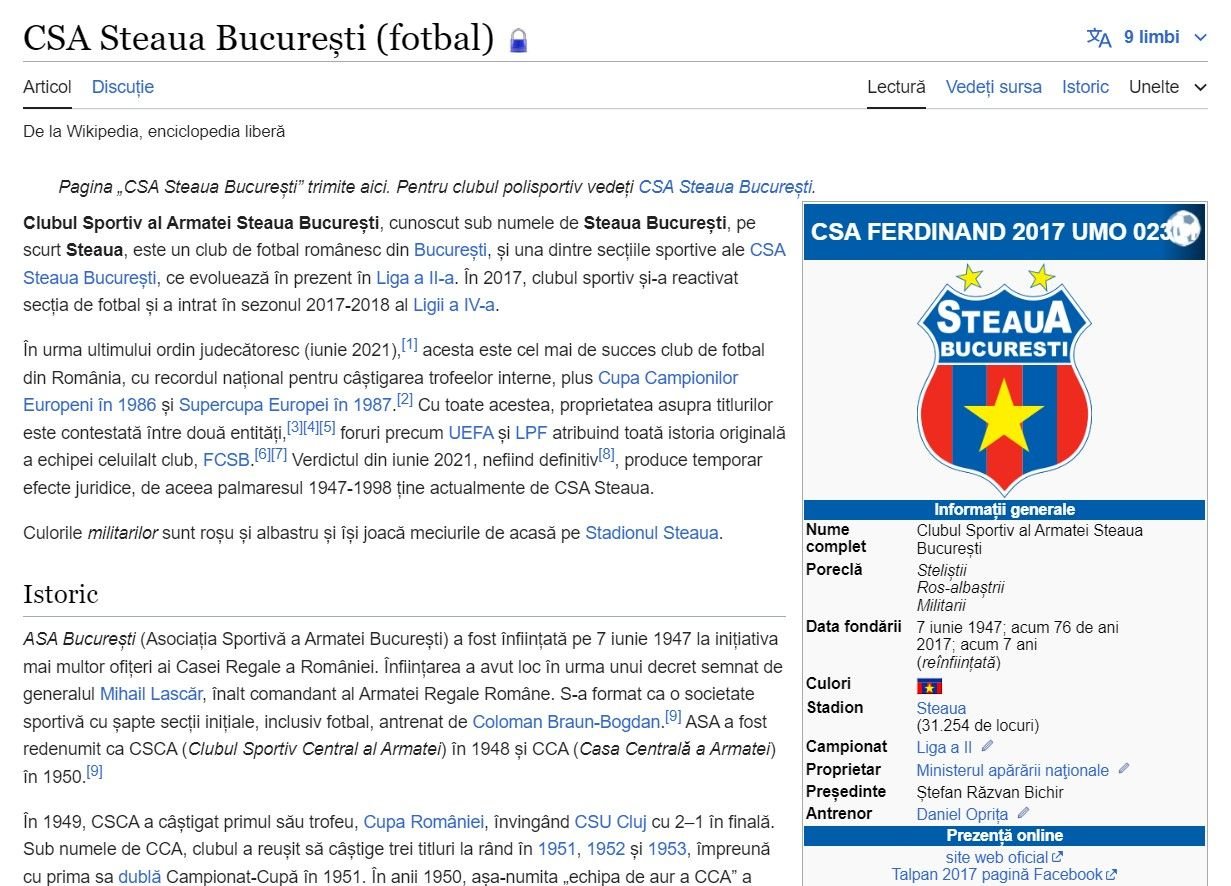Click the article title CSA Steaua București (fotbal)

259,38
